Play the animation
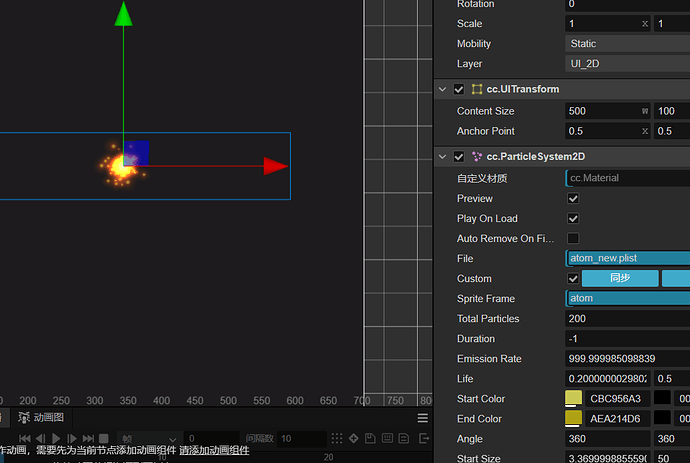 tap(56, 438)
